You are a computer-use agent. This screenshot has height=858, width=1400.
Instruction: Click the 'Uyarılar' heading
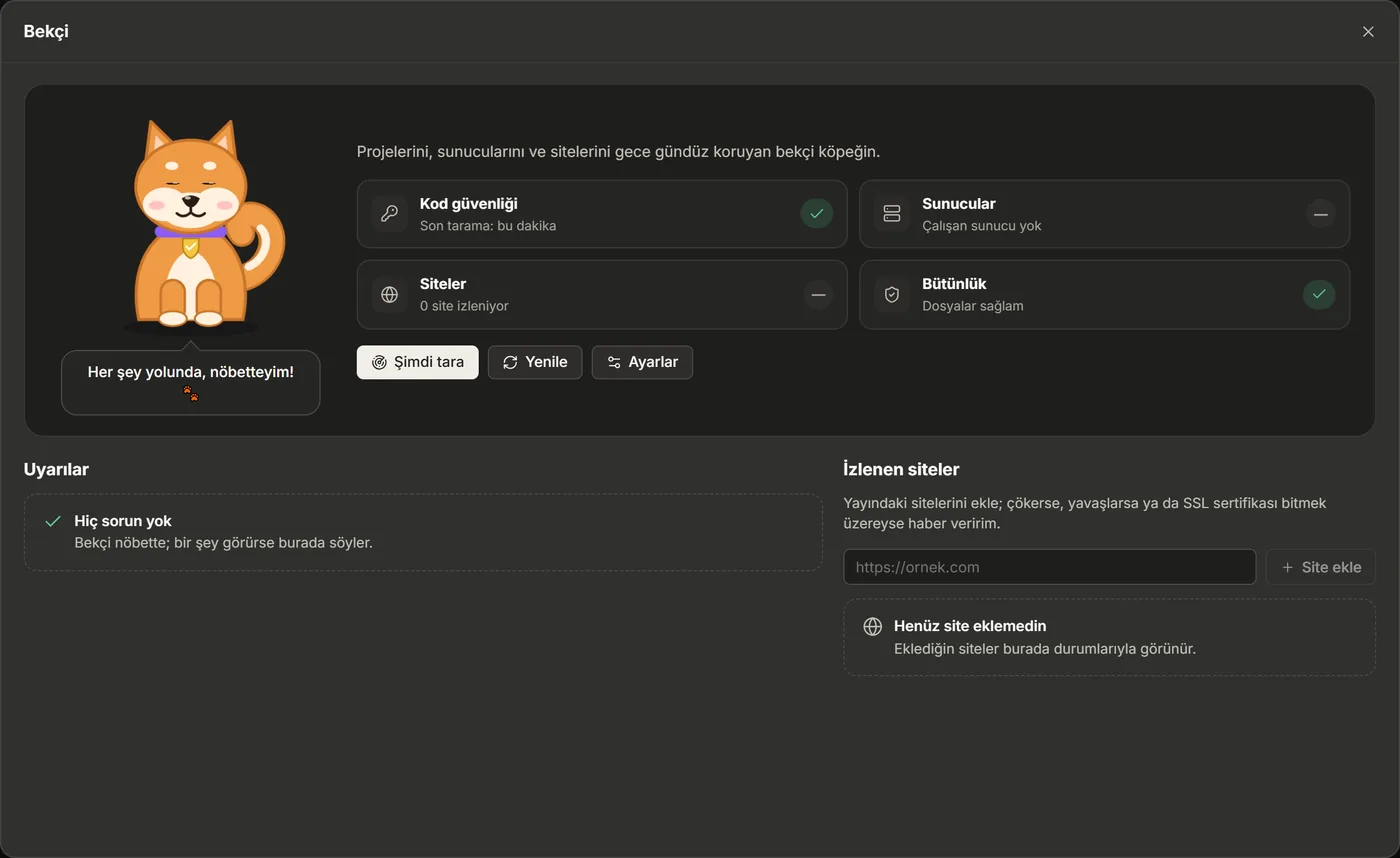[56, 469]
